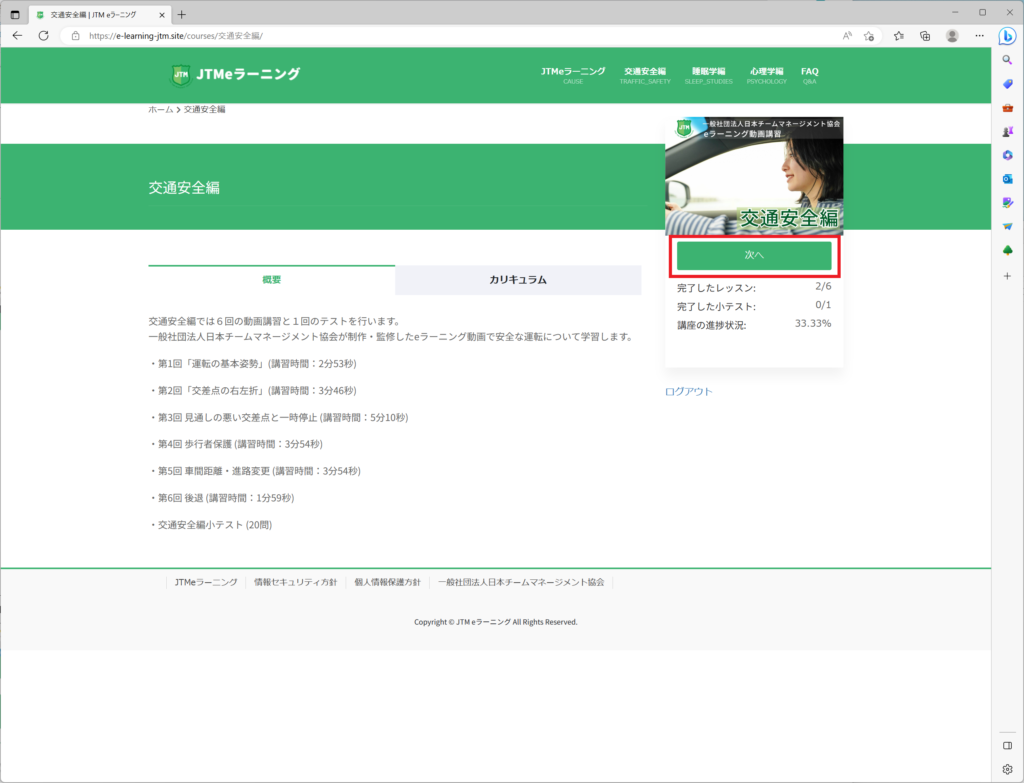The image size is (1024, 783).
Task: Click the 交通安全編 course thumbnail image
Action: [754, 175]
